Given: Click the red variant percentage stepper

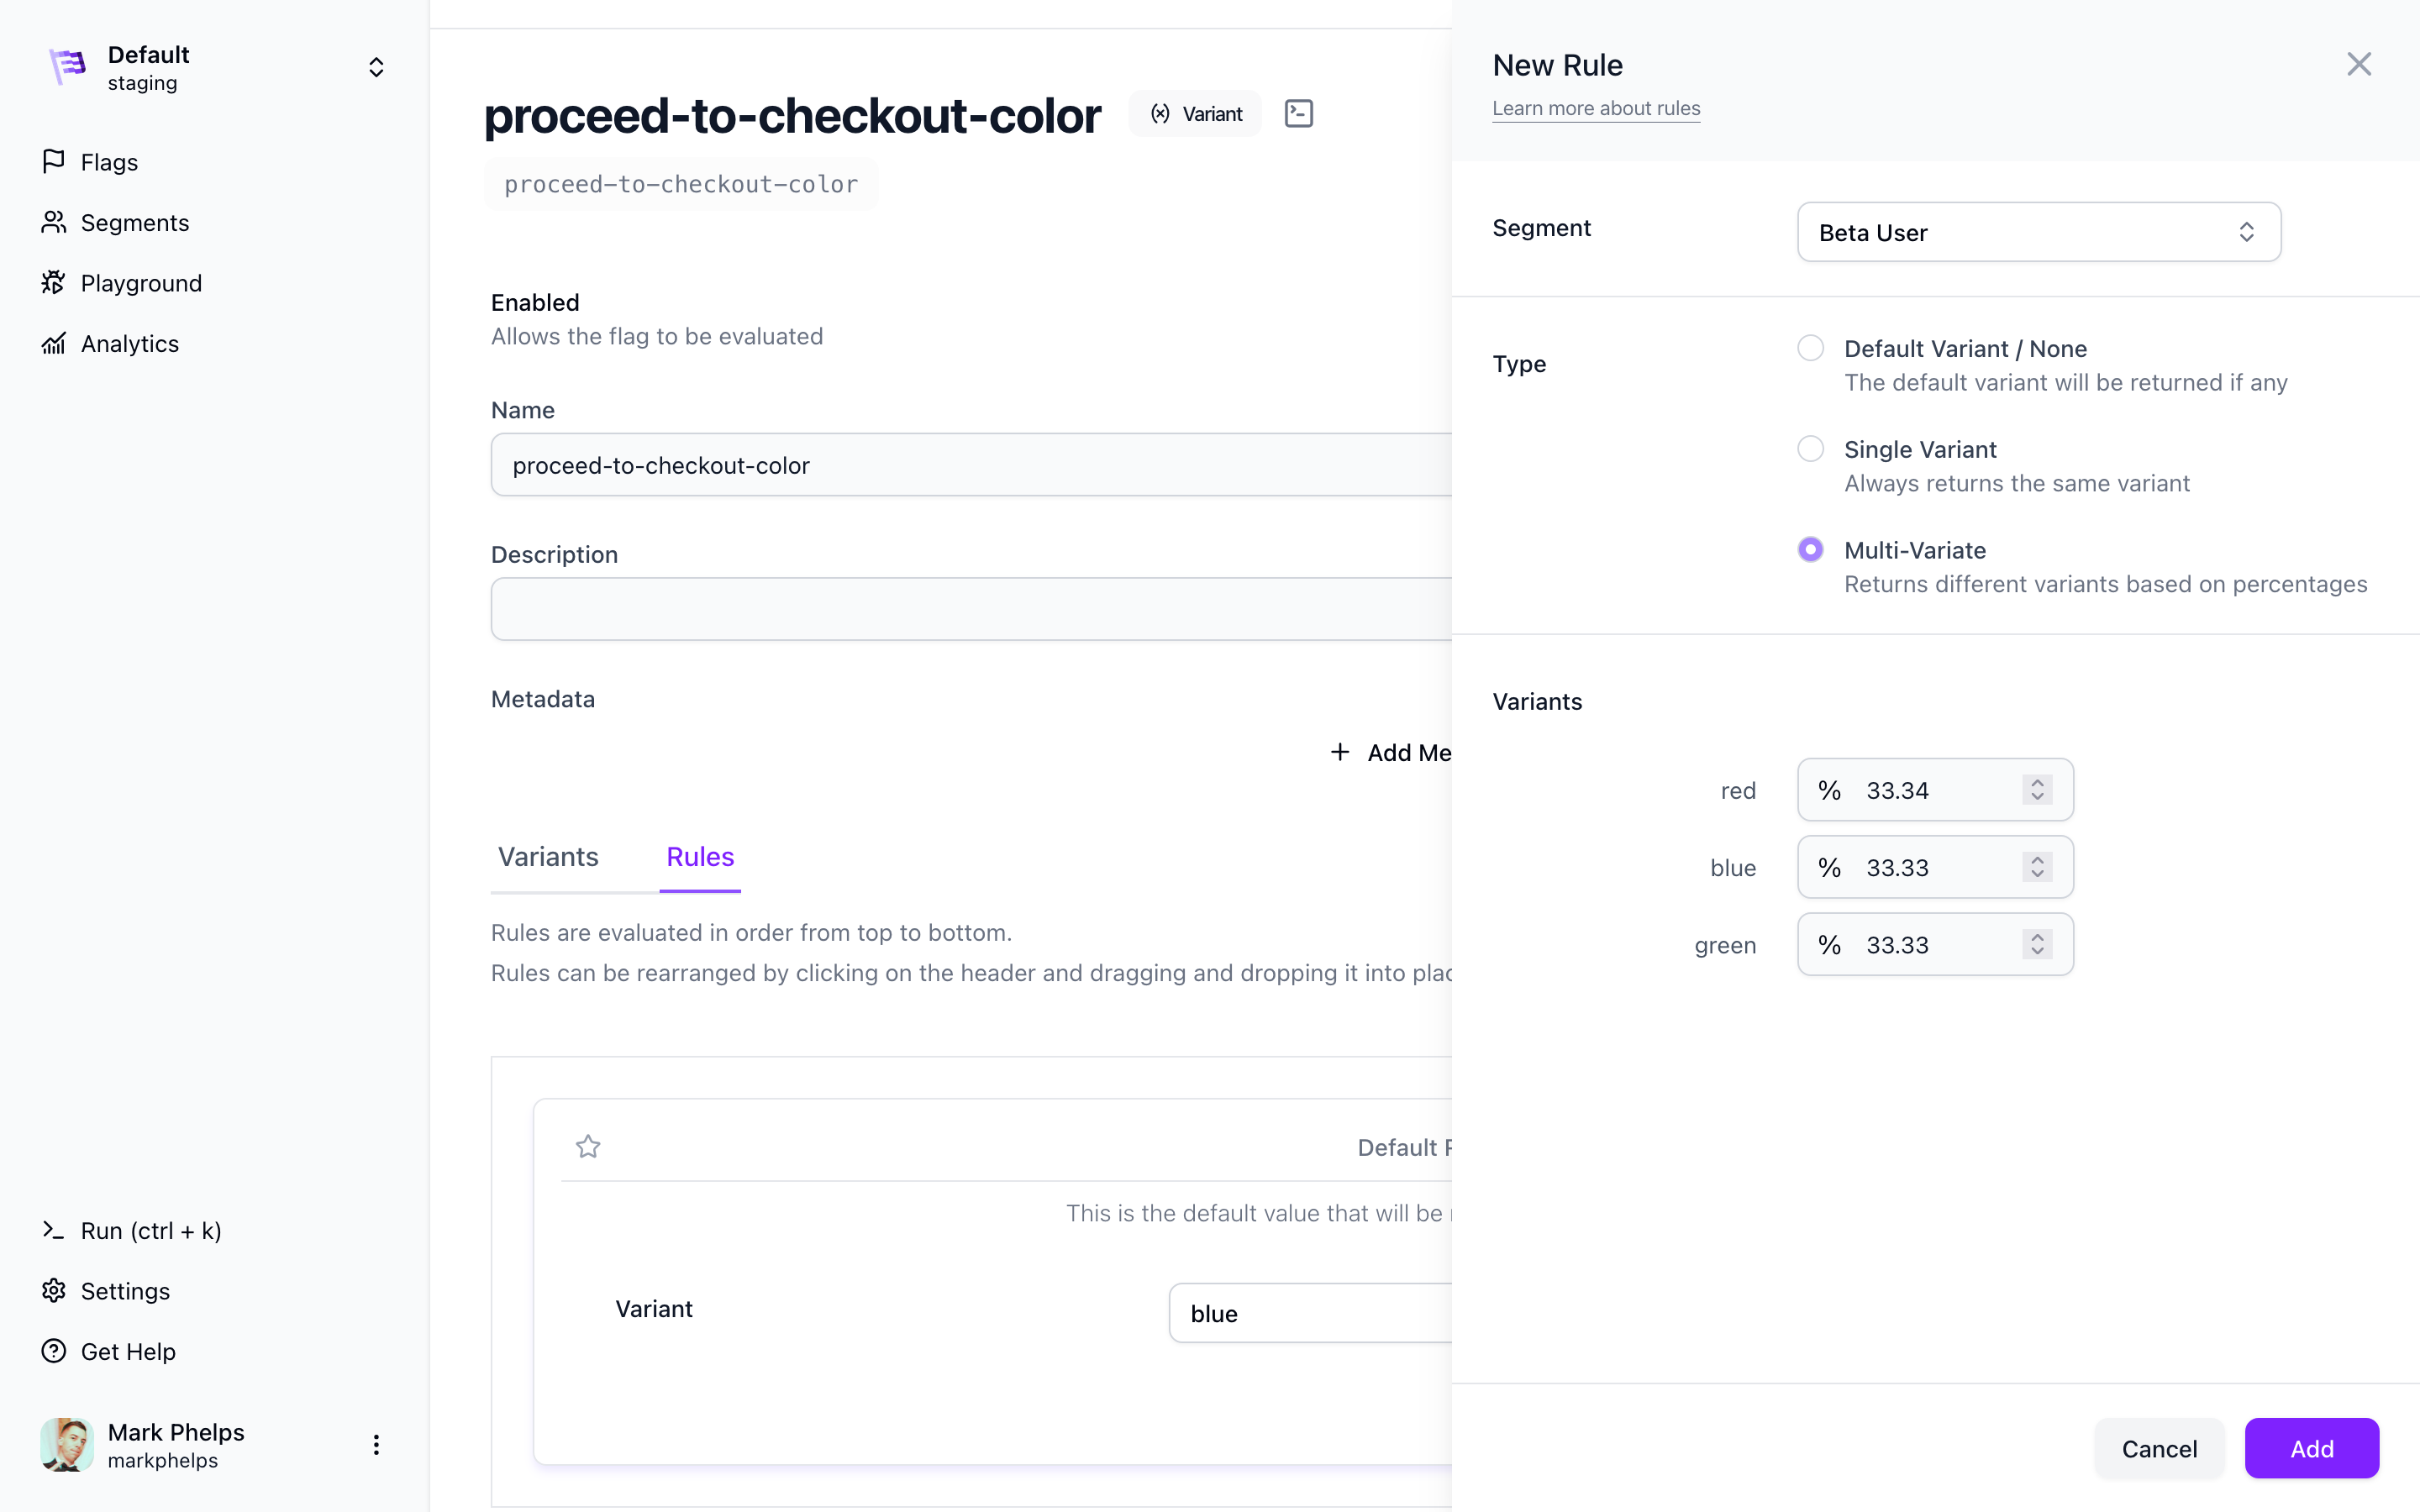Looking at the screenshot, I should tap(2037, 789).
